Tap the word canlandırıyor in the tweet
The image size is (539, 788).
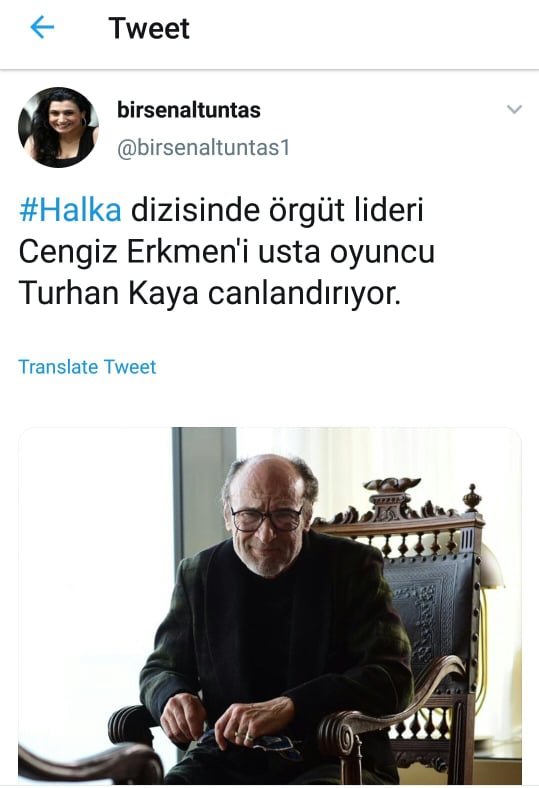tap(304, 293)
